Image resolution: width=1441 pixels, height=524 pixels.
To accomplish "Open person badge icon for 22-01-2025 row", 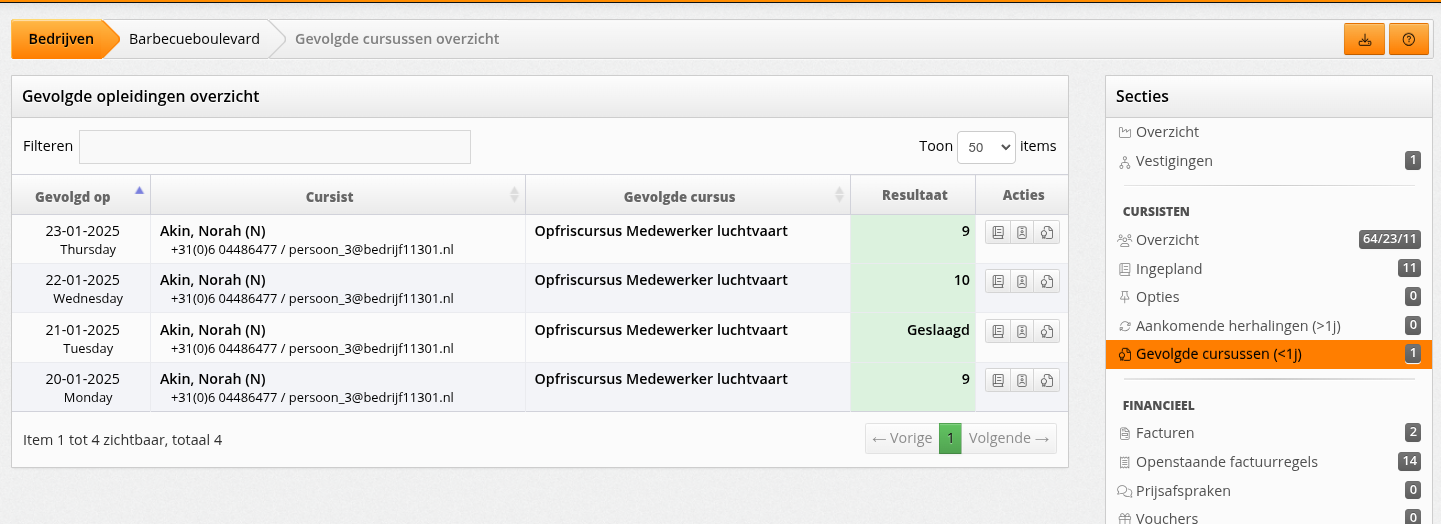I will pos(1022,282).
